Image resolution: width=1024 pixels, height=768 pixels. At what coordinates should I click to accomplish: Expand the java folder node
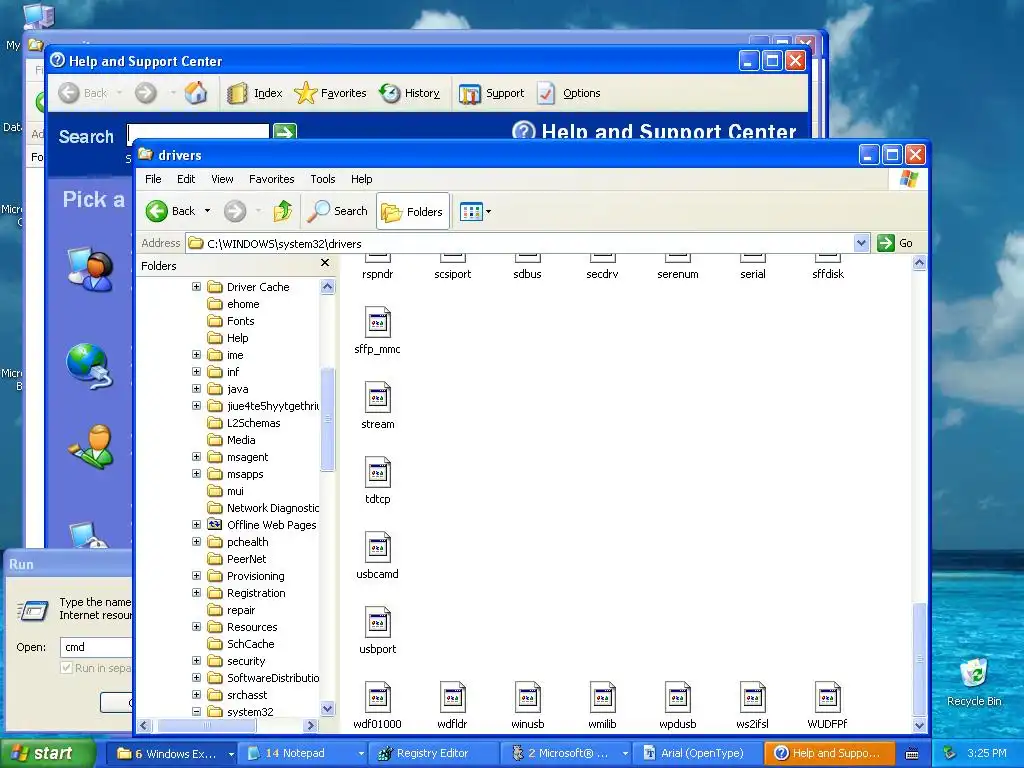coord(196,388)
